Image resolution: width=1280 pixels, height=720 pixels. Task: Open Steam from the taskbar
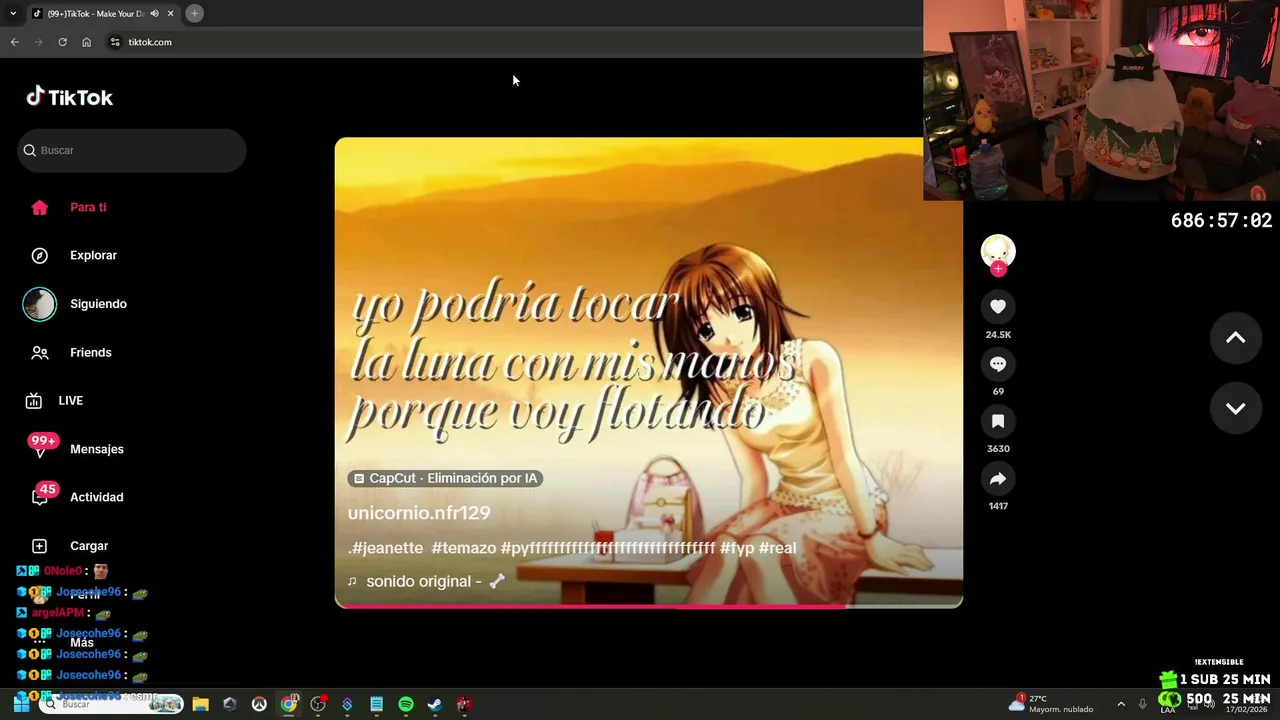(x=434, y=704)
